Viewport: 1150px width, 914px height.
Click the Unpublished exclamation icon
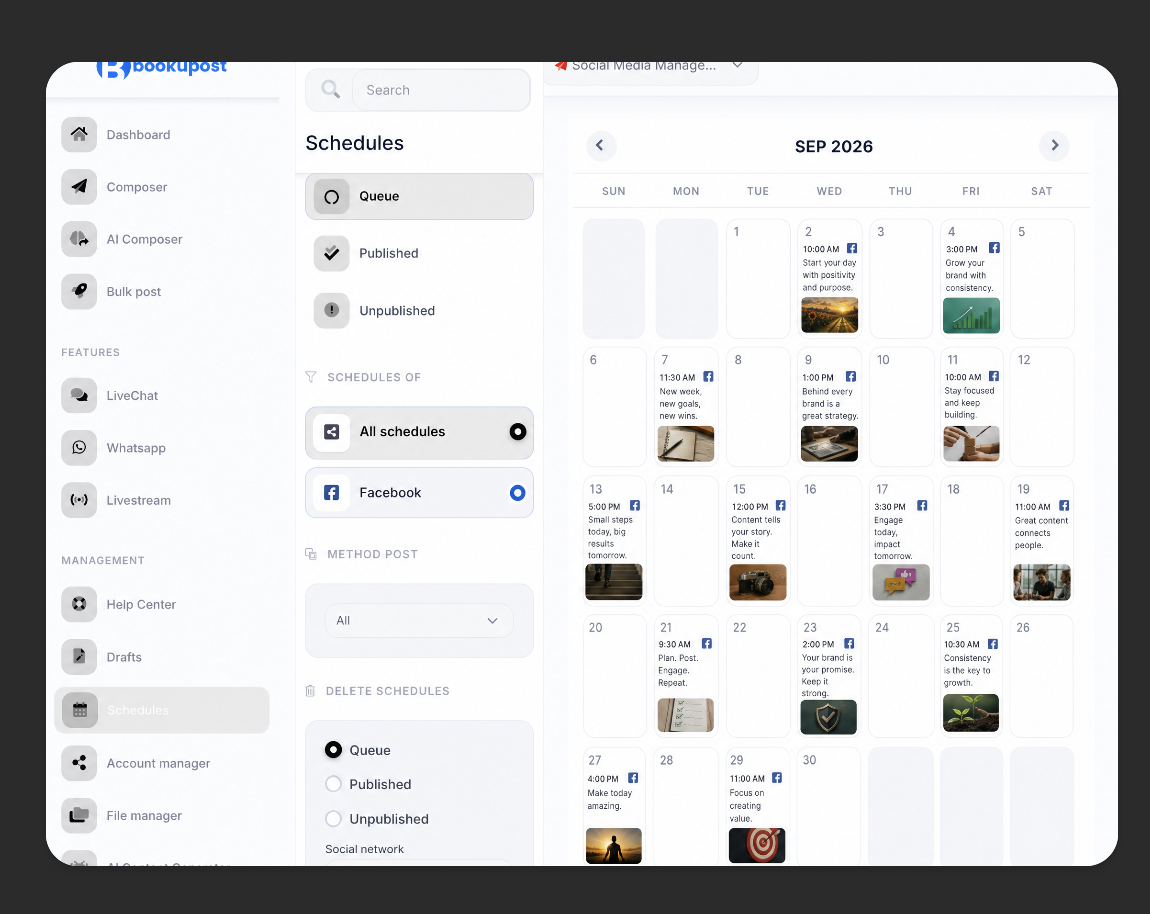(x=332, y=310)
